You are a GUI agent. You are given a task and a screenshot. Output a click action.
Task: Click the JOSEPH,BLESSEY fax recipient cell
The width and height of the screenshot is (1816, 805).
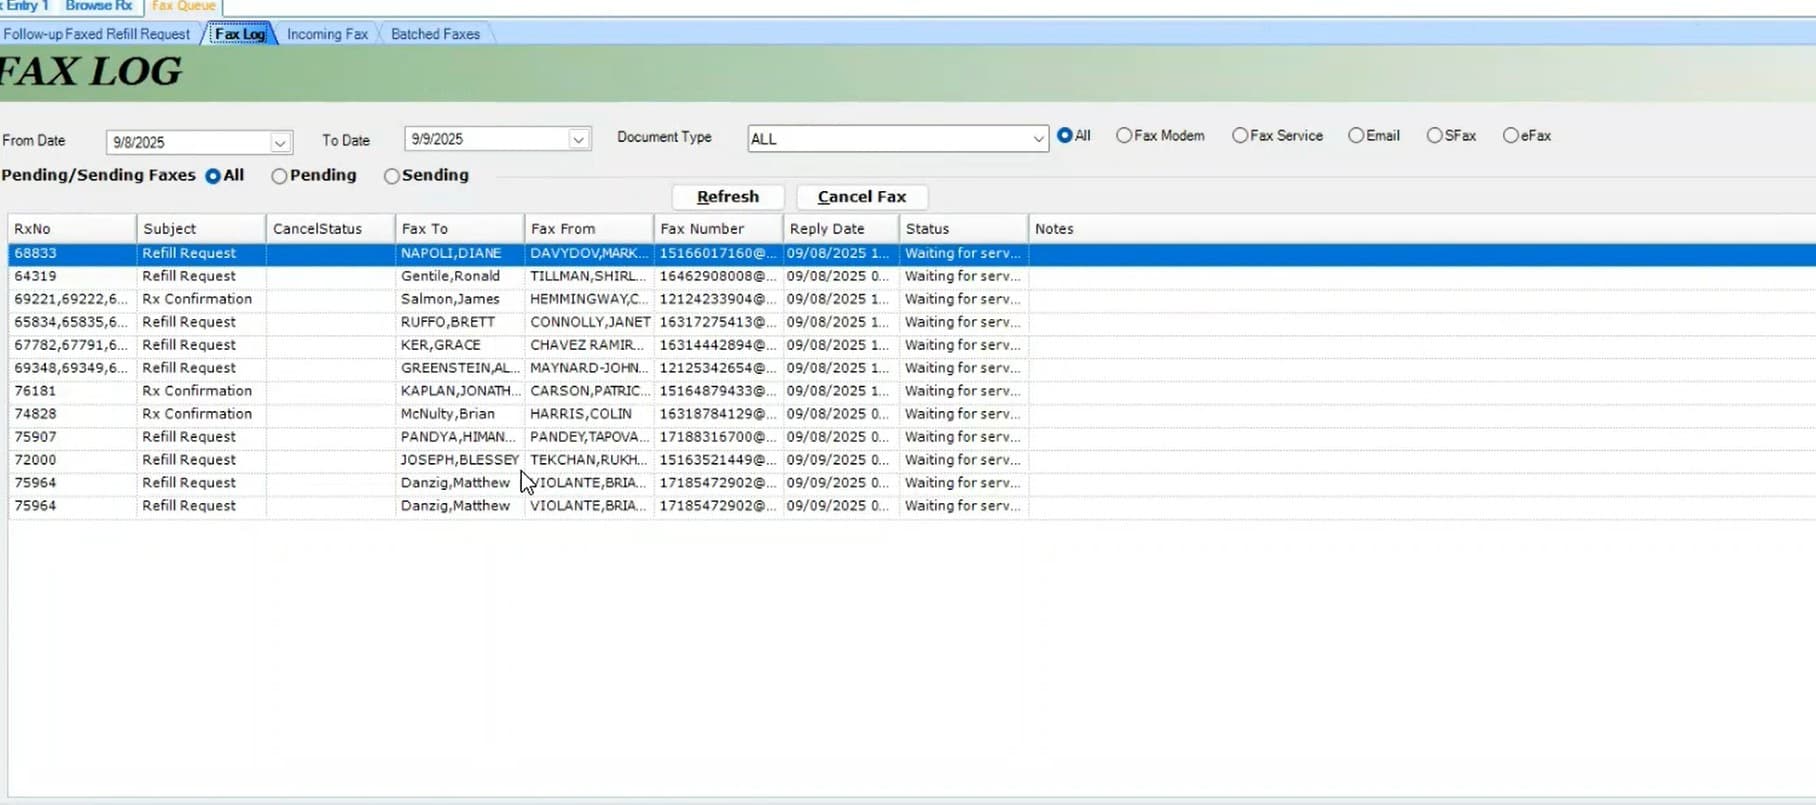tap(460, 461)
